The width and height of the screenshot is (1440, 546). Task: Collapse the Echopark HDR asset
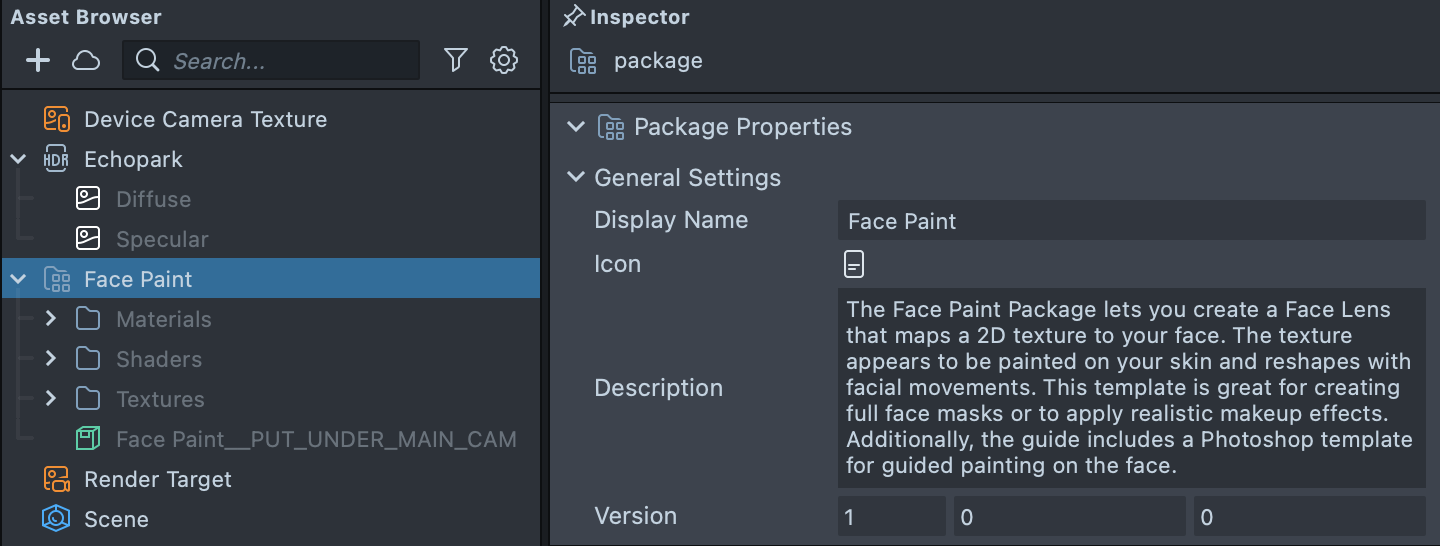coord(18,159)
